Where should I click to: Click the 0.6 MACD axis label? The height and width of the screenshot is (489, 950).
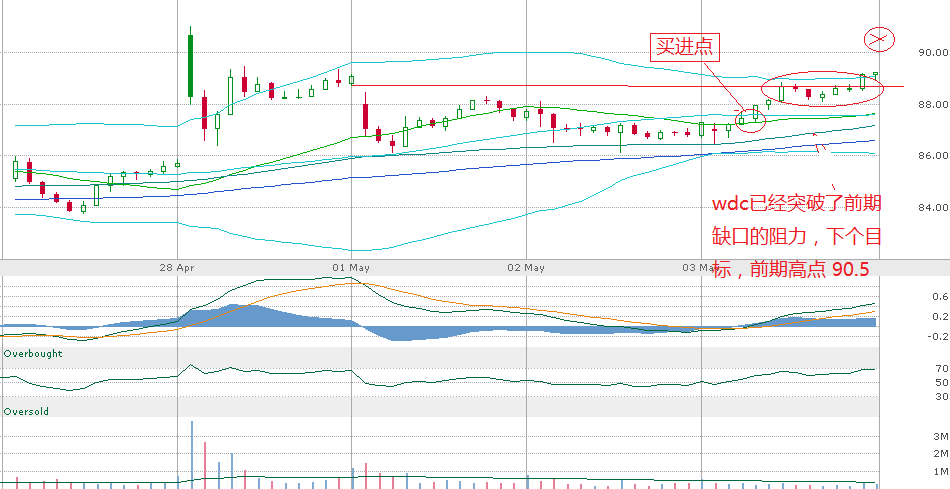pos(940,297)
